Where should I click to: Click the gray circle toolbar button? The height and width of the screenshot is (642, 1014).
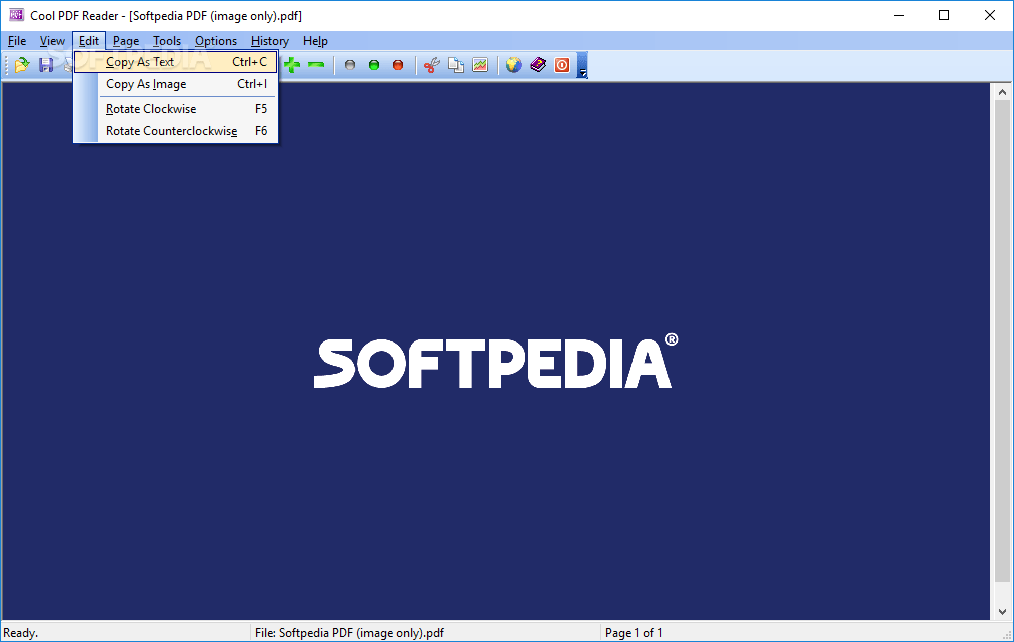pyautogui.click(x=350, y=65)
